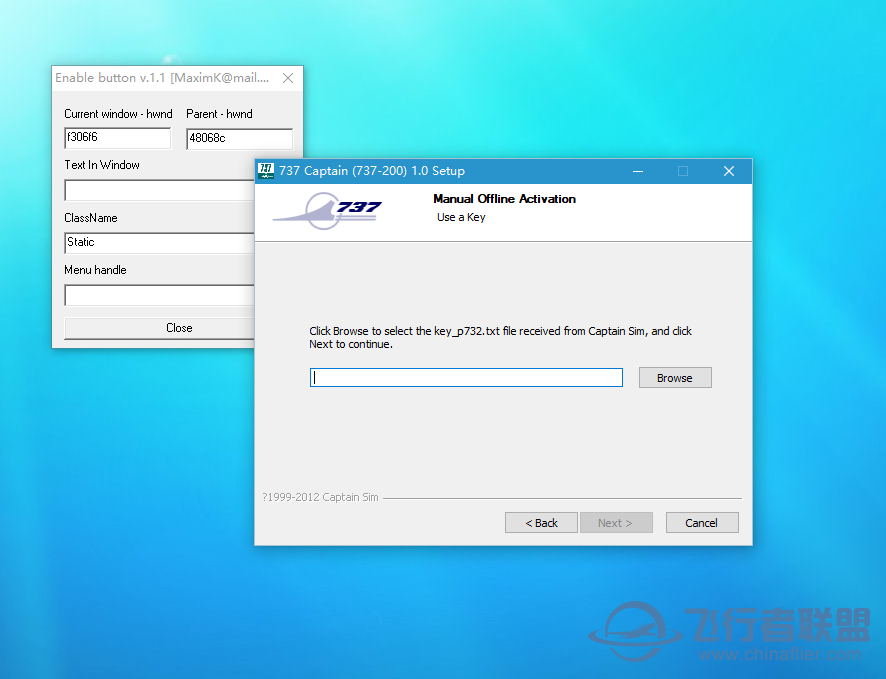Close the 737 Captain Setup window
The height and width of the screenshot is (679, 886).
[x=729, y=171]
